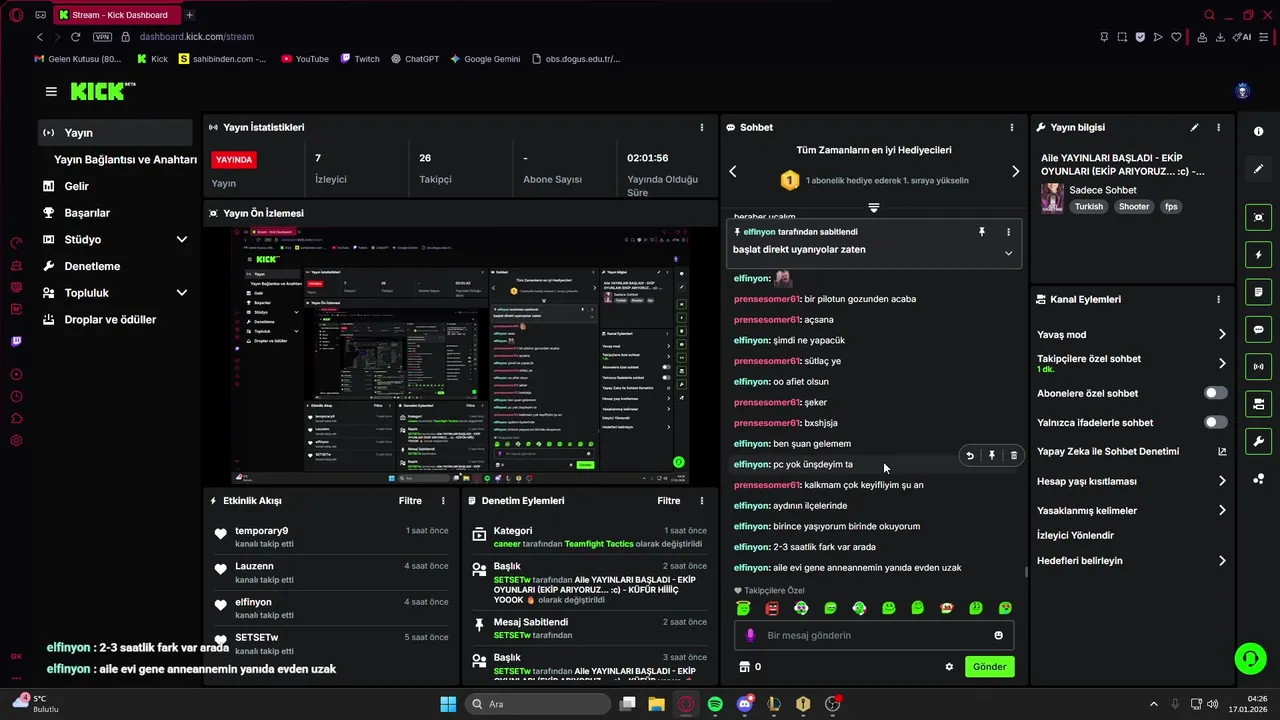The image size is (1280, 720).
Task: Open Yayın Bağlantısı ve Anahtarı page
Action: pyautogui.click(x=125, y=159)
